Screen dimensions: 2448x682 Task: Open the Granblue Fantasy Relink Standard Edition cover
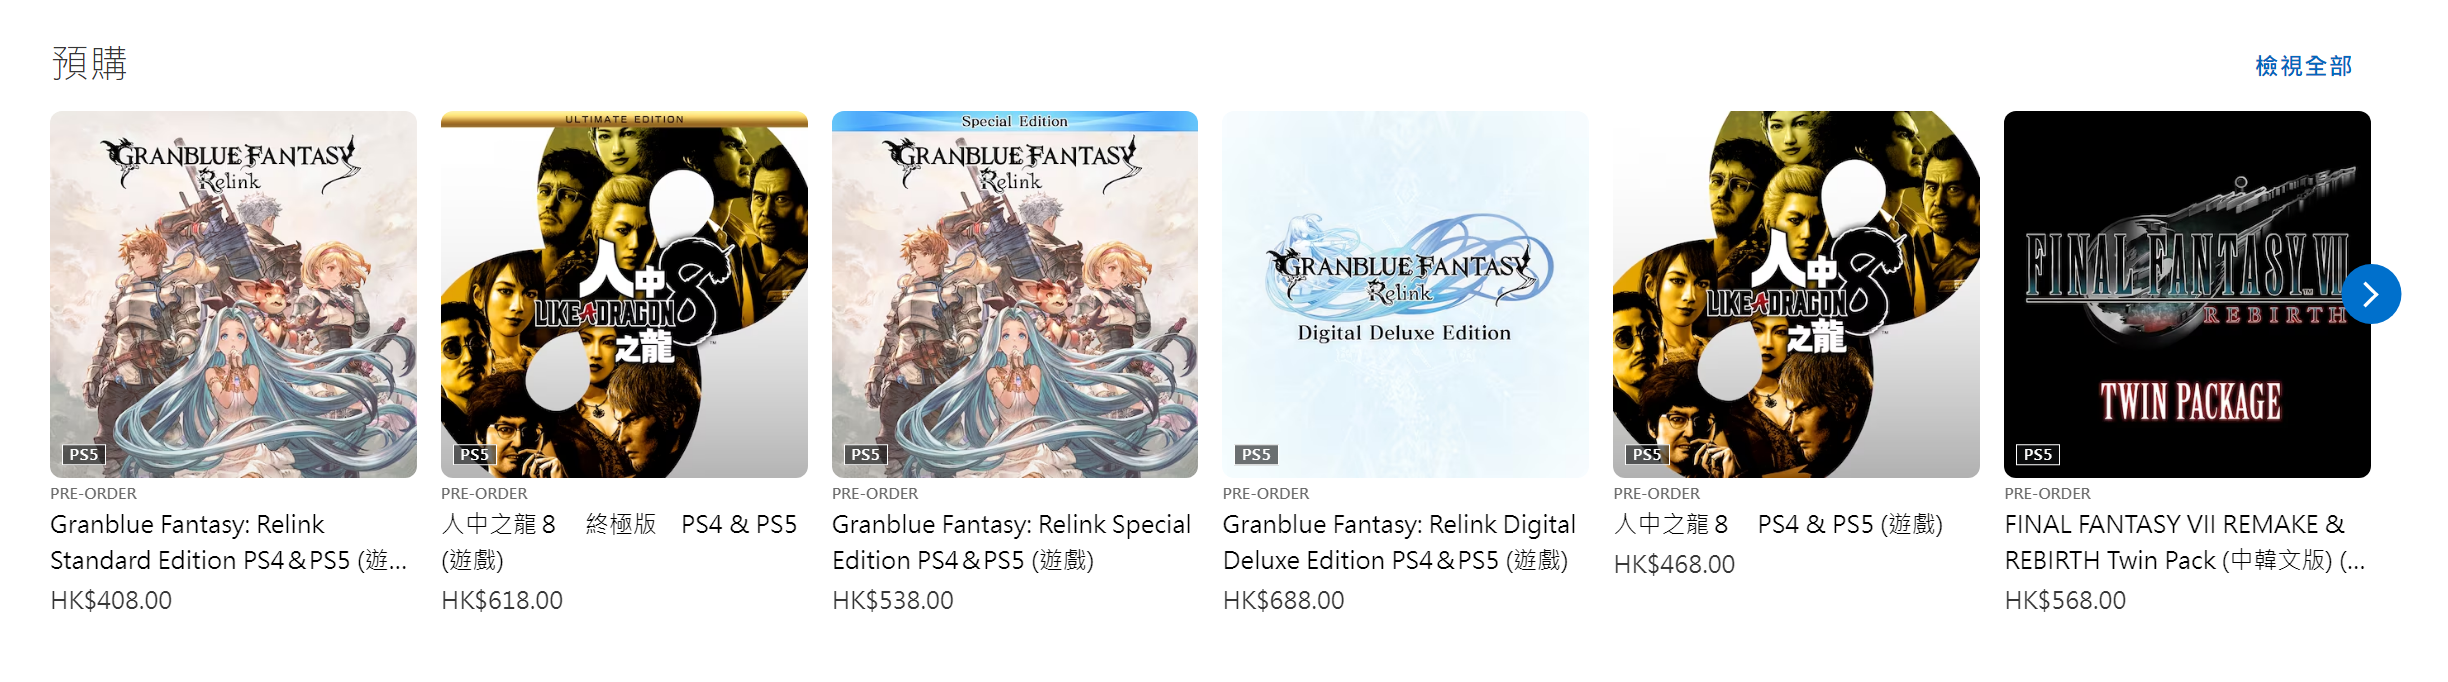tap(233, 294)
